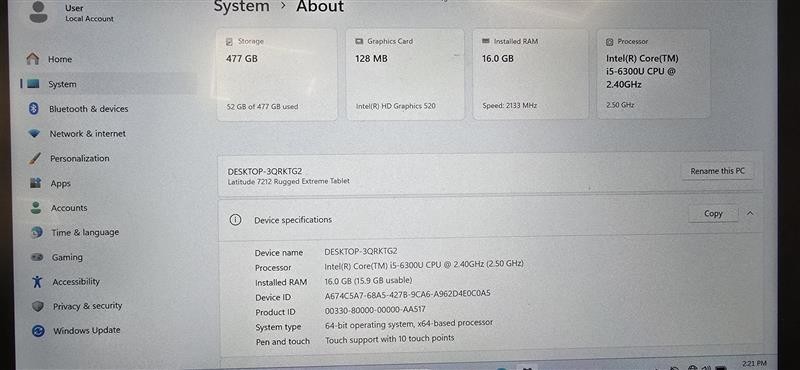The width and height of the screenshot is (800, 370).
Task: Click 'User Local Account' name text
Action: point(89,13)
